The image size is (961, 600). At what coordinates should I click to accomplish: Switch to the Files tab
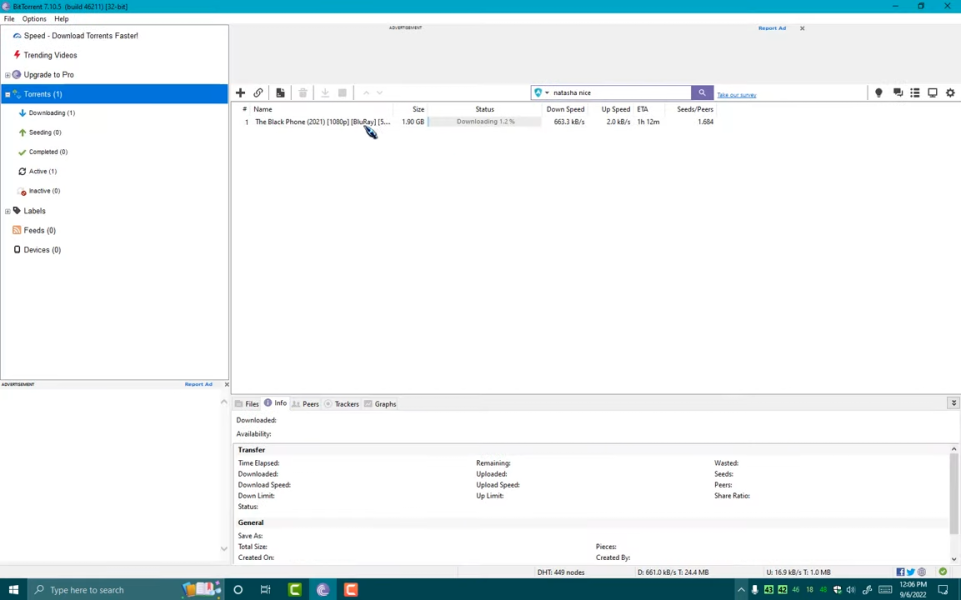click(247, 404)
